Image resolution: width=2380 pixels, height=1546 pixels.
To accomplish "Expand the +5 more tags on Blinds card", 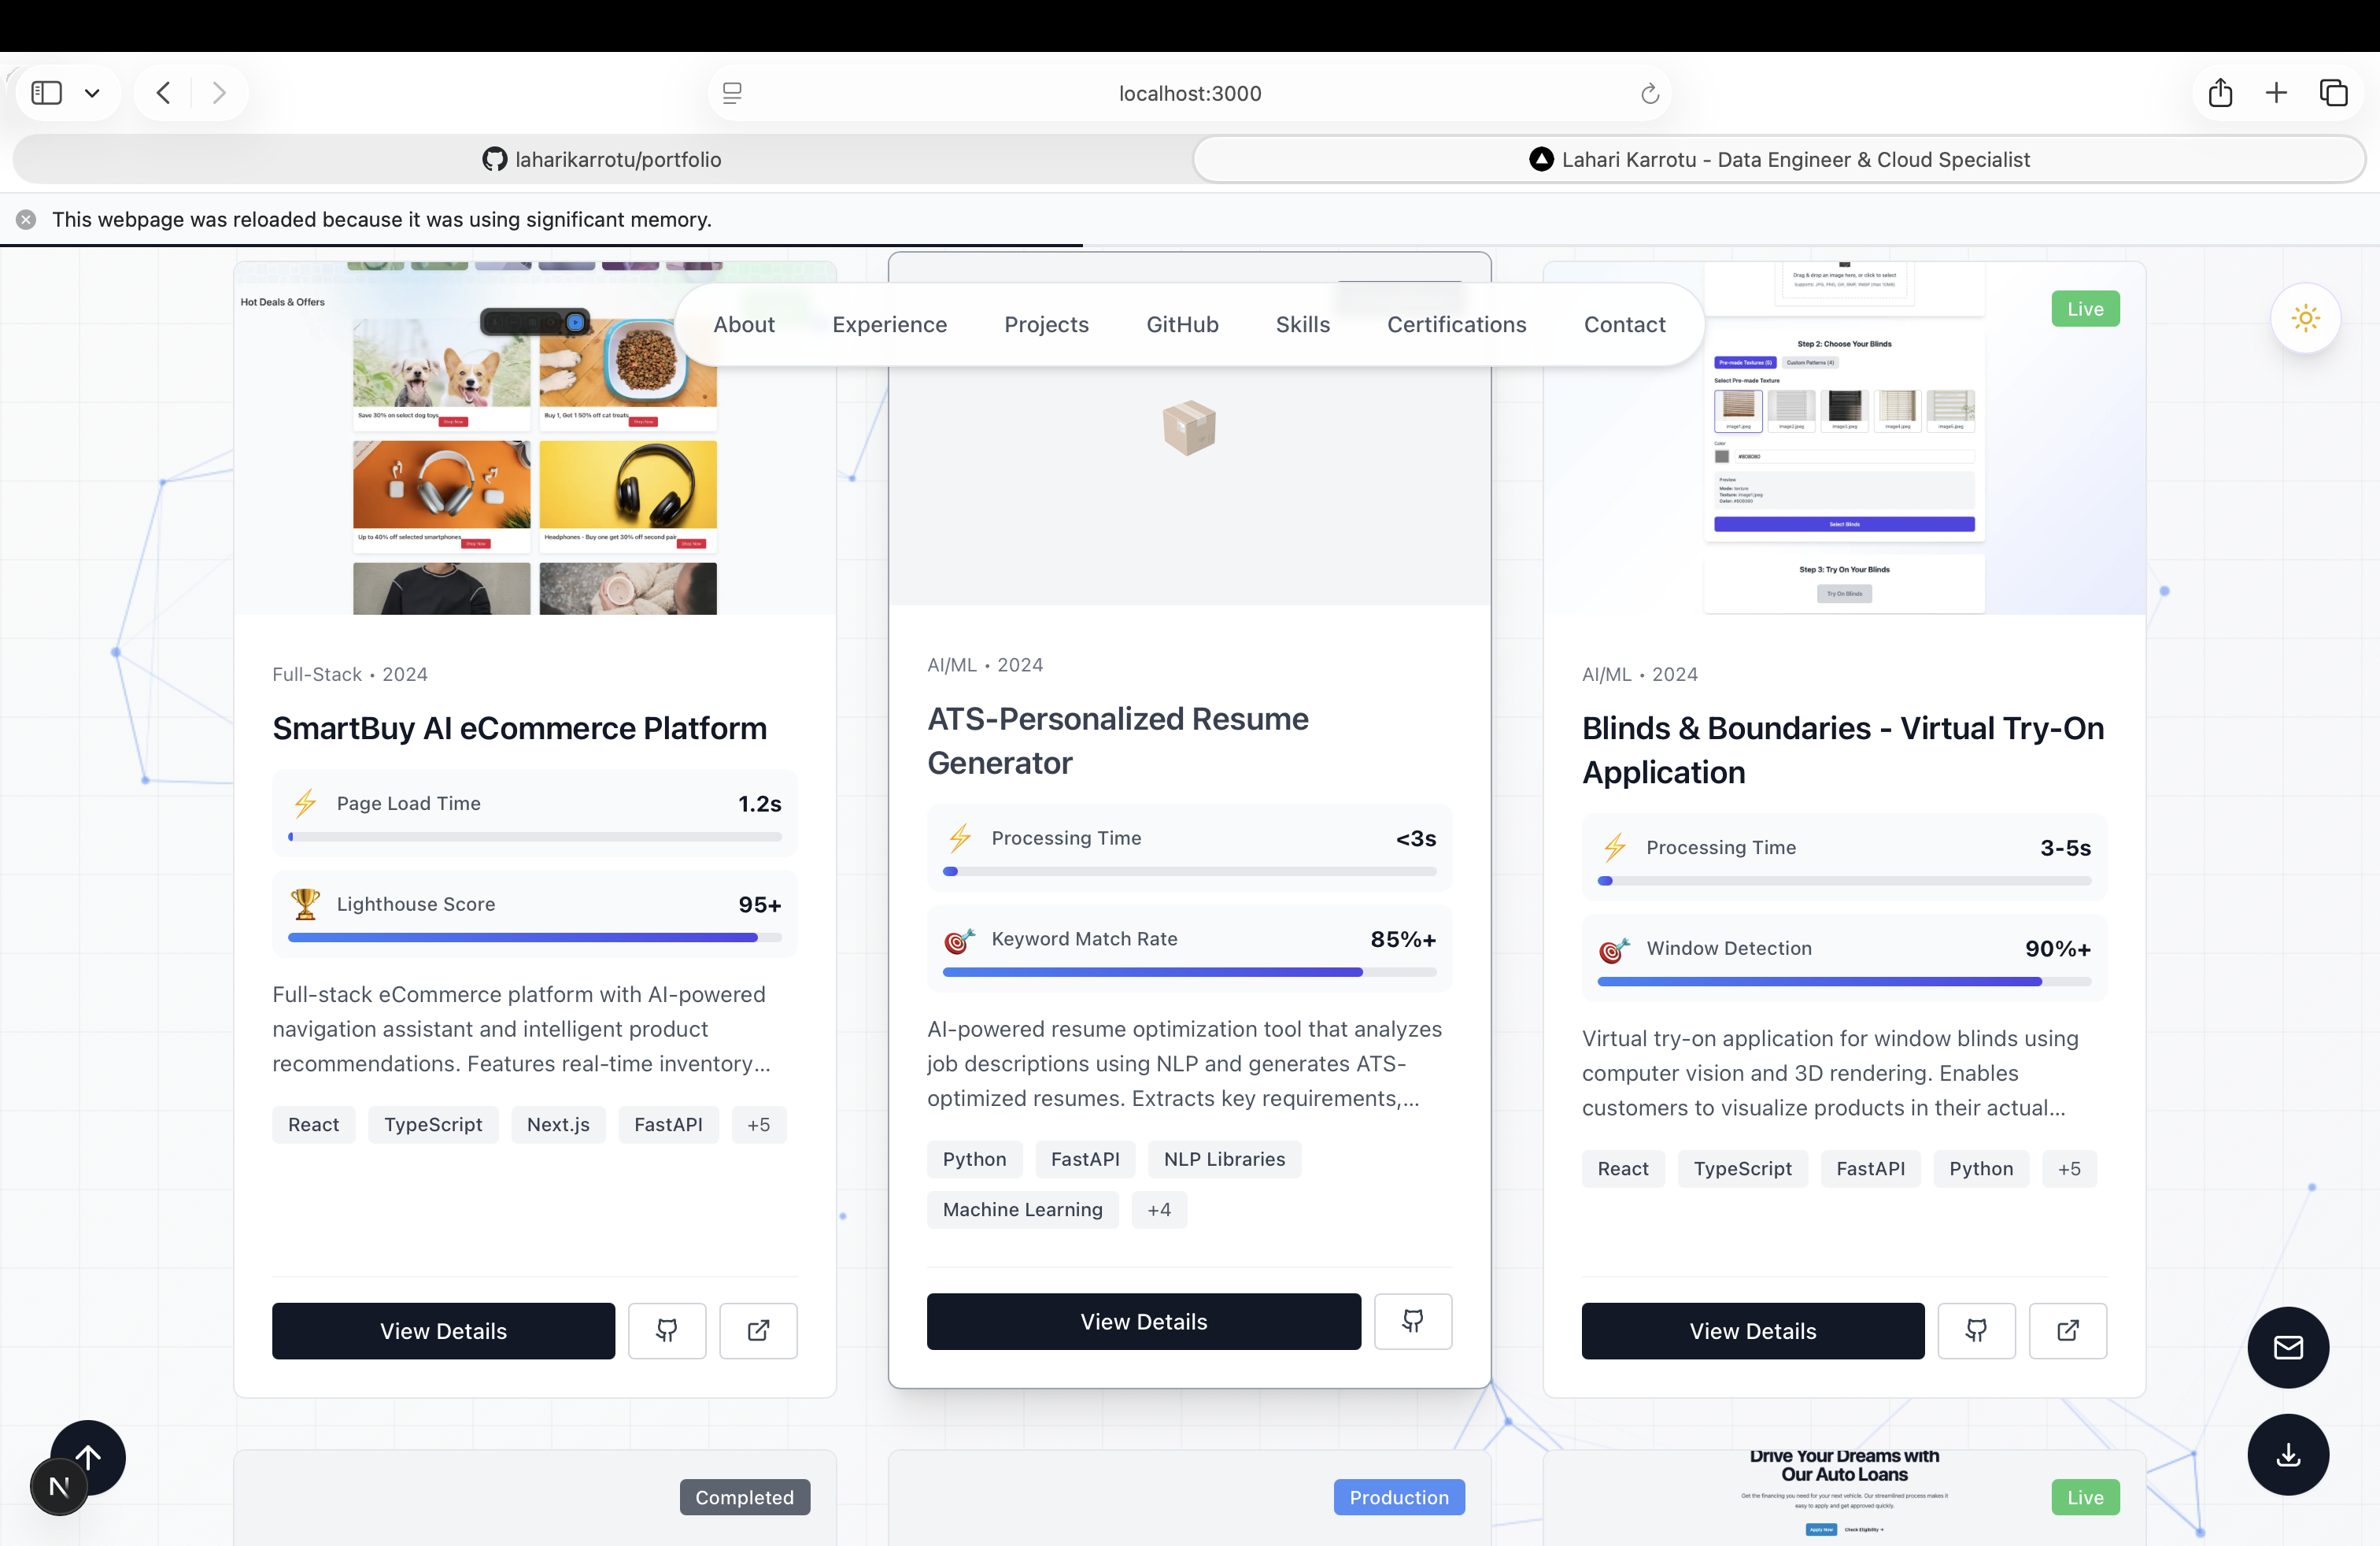I will tap(2069, 1168).
